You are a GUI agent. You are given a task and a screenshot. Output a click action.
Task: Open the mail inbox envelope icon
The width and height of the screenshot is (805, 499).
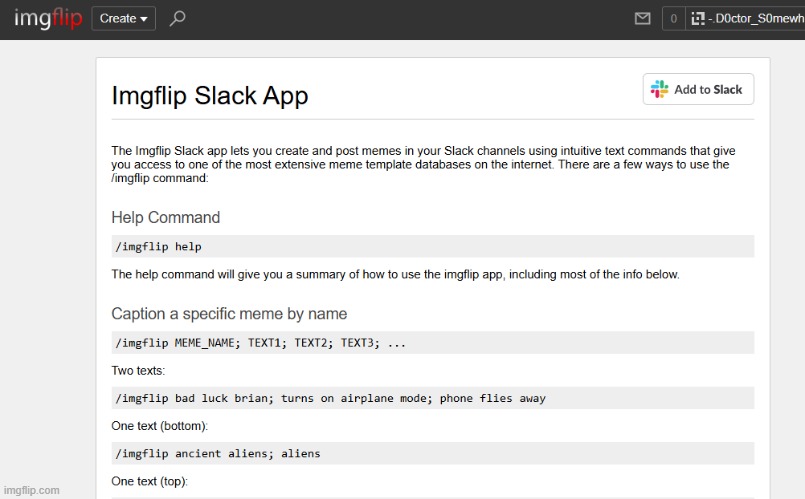click(x=643, y=19)
